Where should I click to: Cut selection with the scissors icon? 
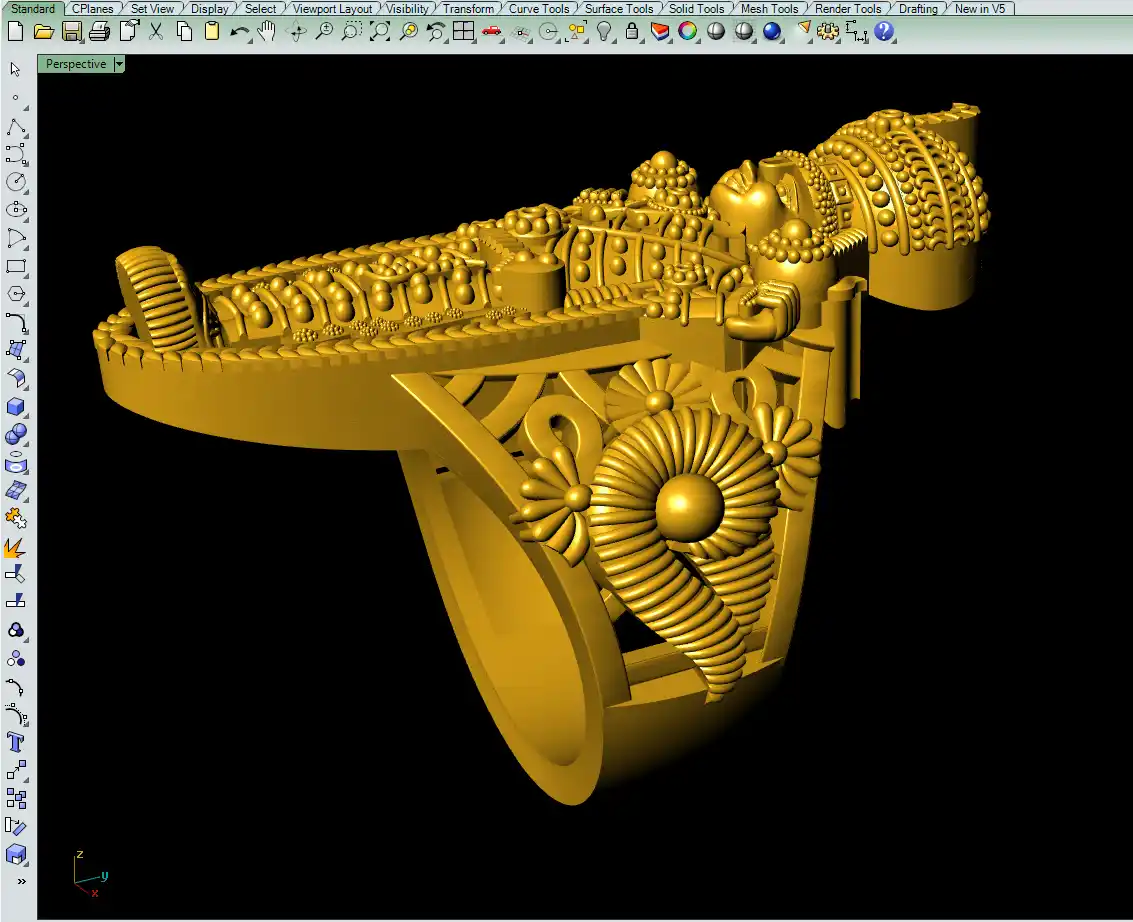(x=156, y=32)
